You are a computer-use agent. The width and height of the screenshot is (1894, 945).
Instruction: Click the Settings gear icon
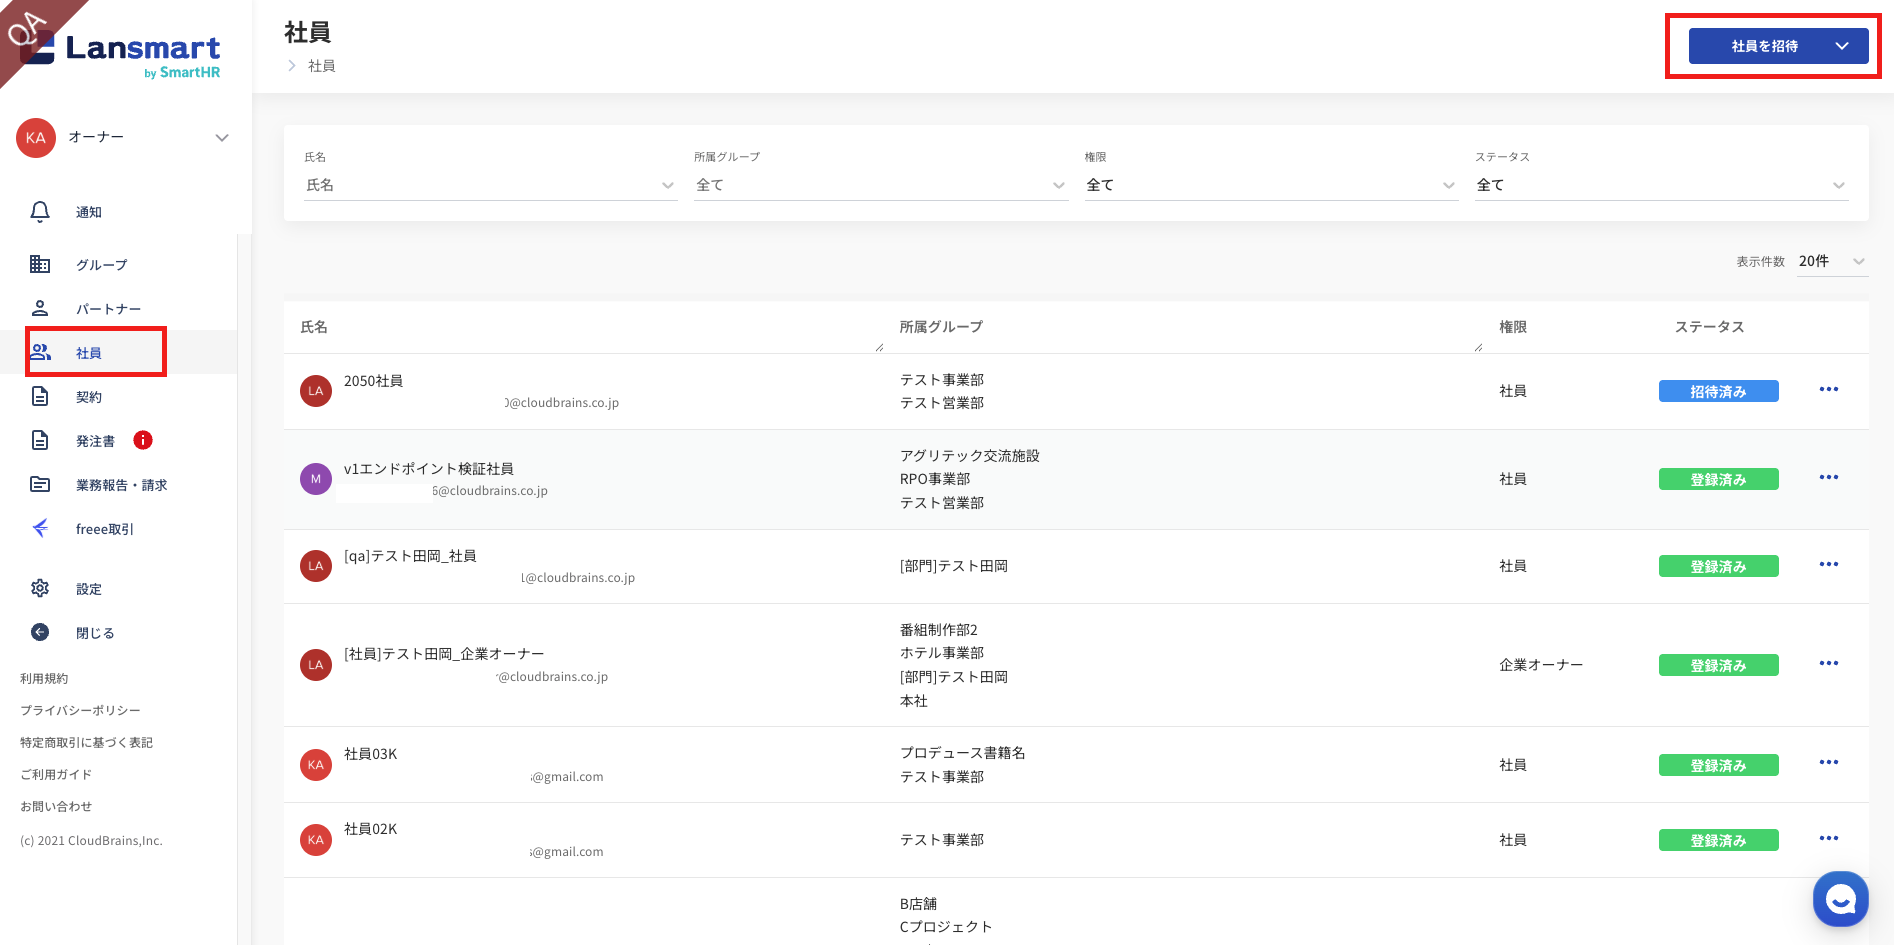tap(40, 588)
